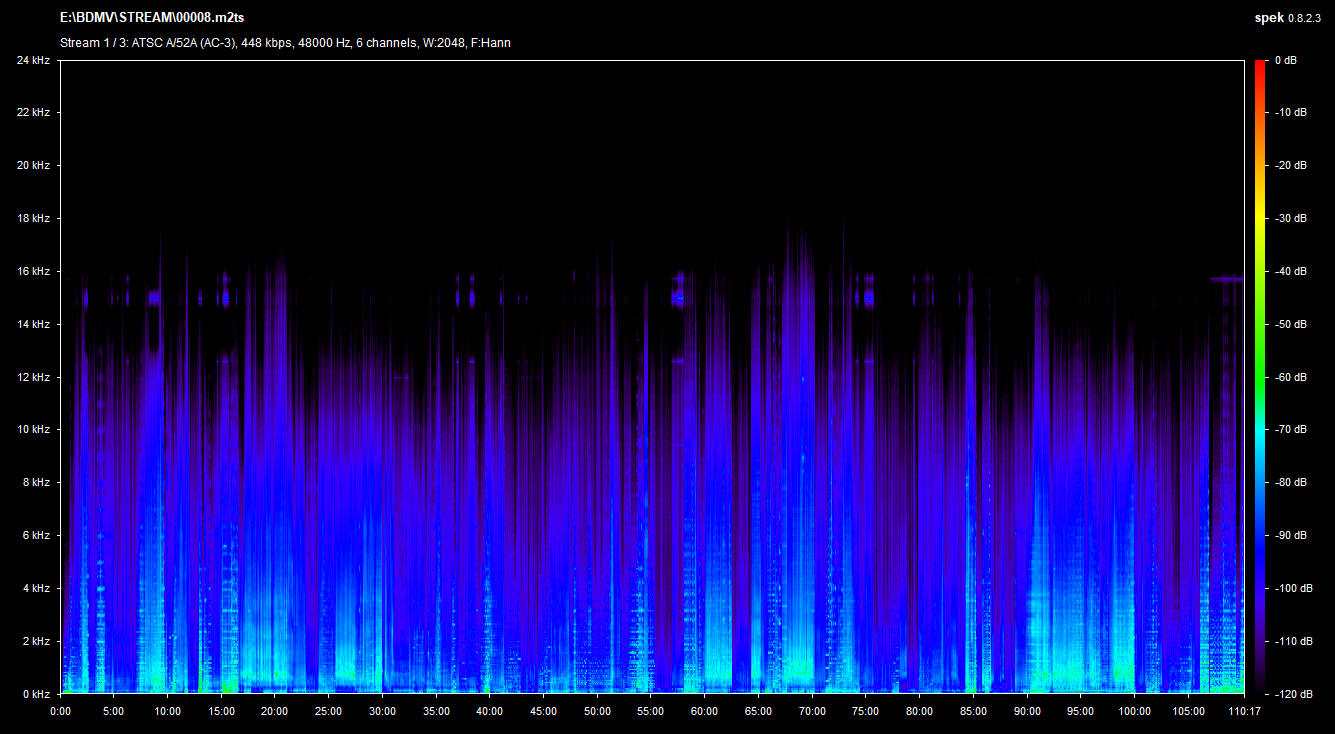Select the 0 dB scale label

tap(1287, 61)
